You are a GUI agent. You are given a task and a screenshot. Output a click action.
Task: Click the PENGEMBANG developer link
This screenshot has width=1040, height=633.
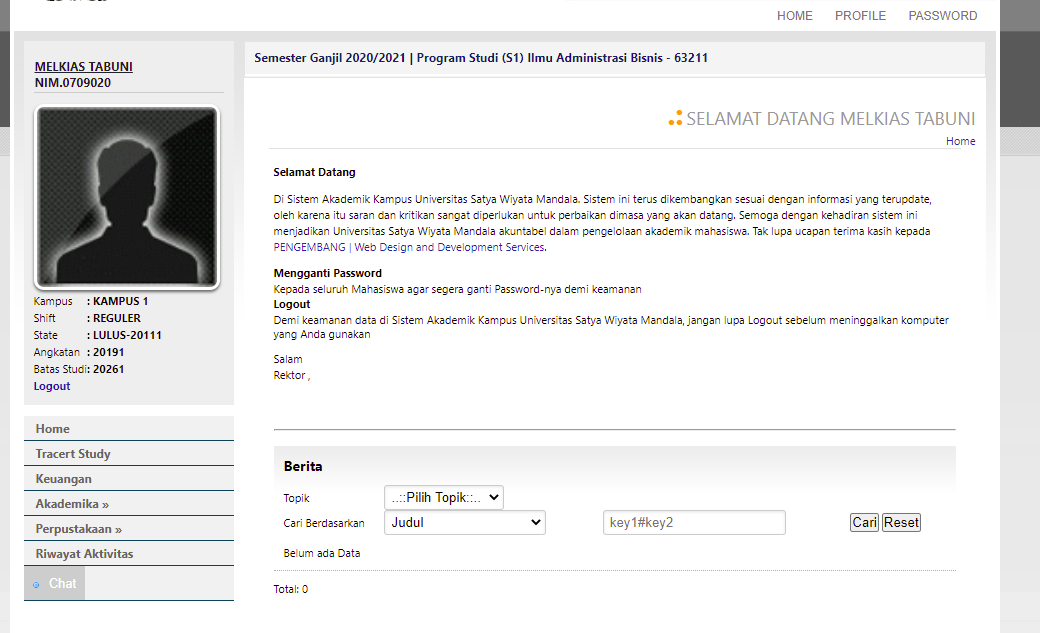(x=309, y=247)
